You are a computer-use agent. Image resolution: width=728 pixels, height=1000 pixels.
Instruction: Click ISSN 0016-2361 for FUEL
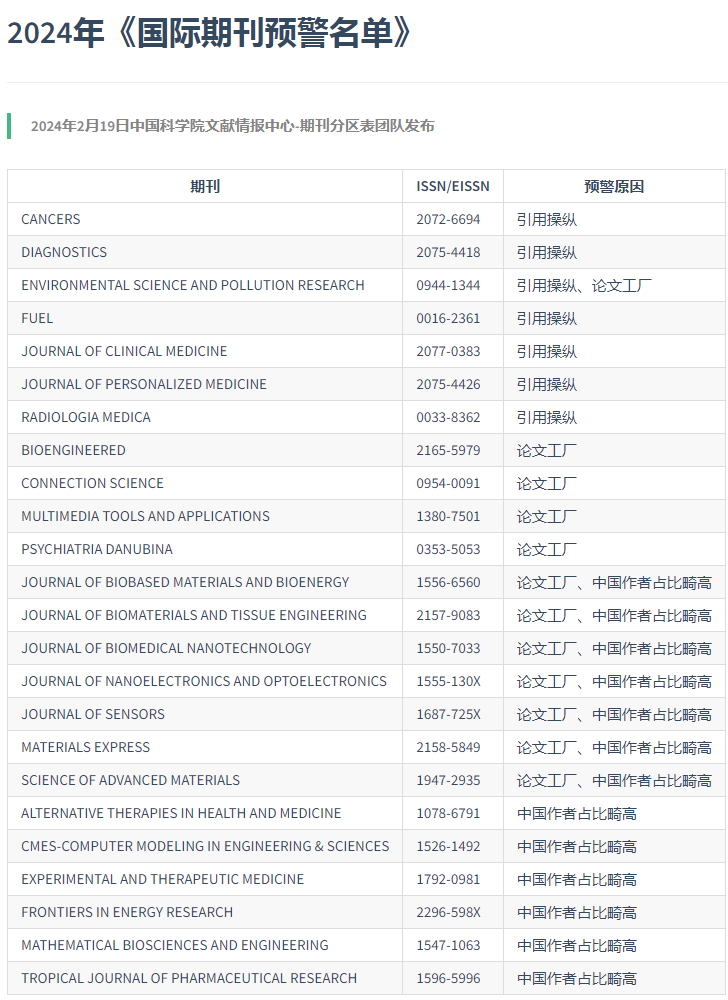pyautogui.click(x=448, y=318)
